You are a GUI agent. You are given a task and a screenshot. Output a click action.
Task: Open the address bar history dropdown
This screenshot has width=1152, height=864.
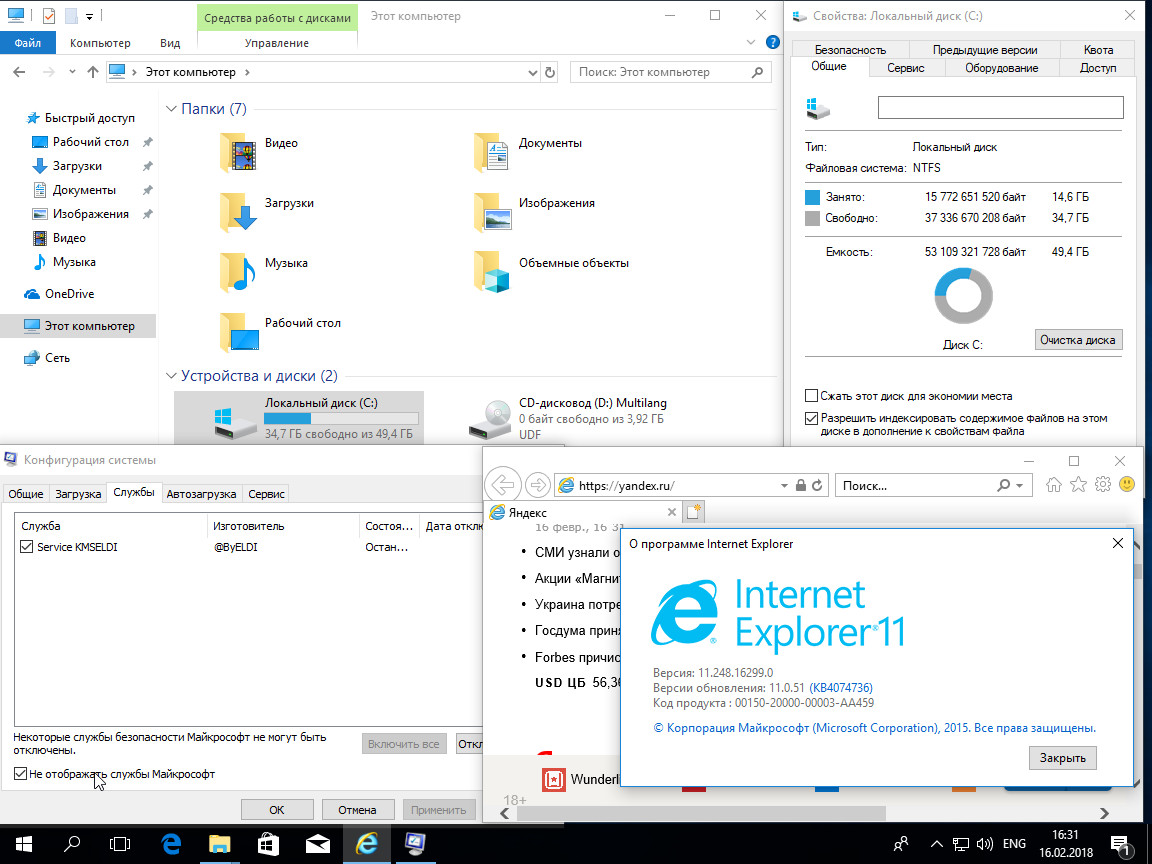tap(533, 72)
